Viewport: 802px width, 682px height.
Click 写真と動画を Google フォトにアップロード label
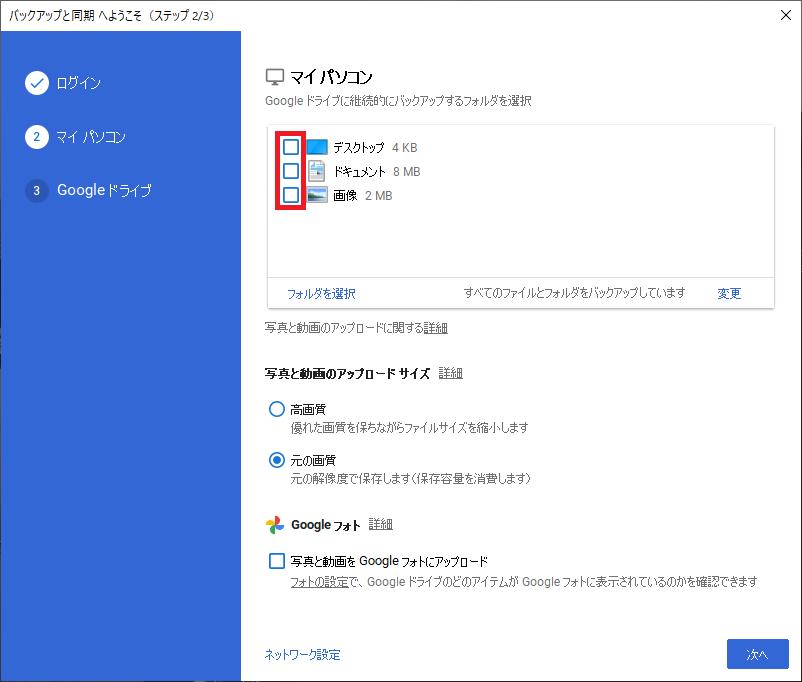point(389,561)
